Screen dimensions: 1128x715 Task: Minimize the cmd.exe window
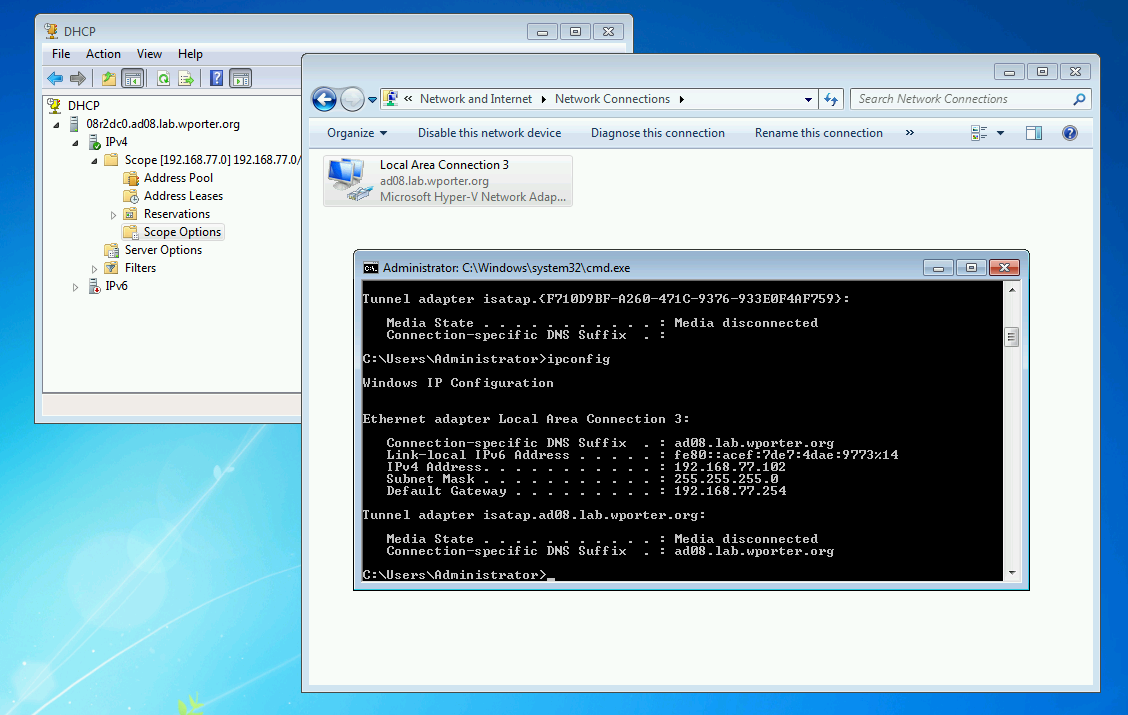938,268
